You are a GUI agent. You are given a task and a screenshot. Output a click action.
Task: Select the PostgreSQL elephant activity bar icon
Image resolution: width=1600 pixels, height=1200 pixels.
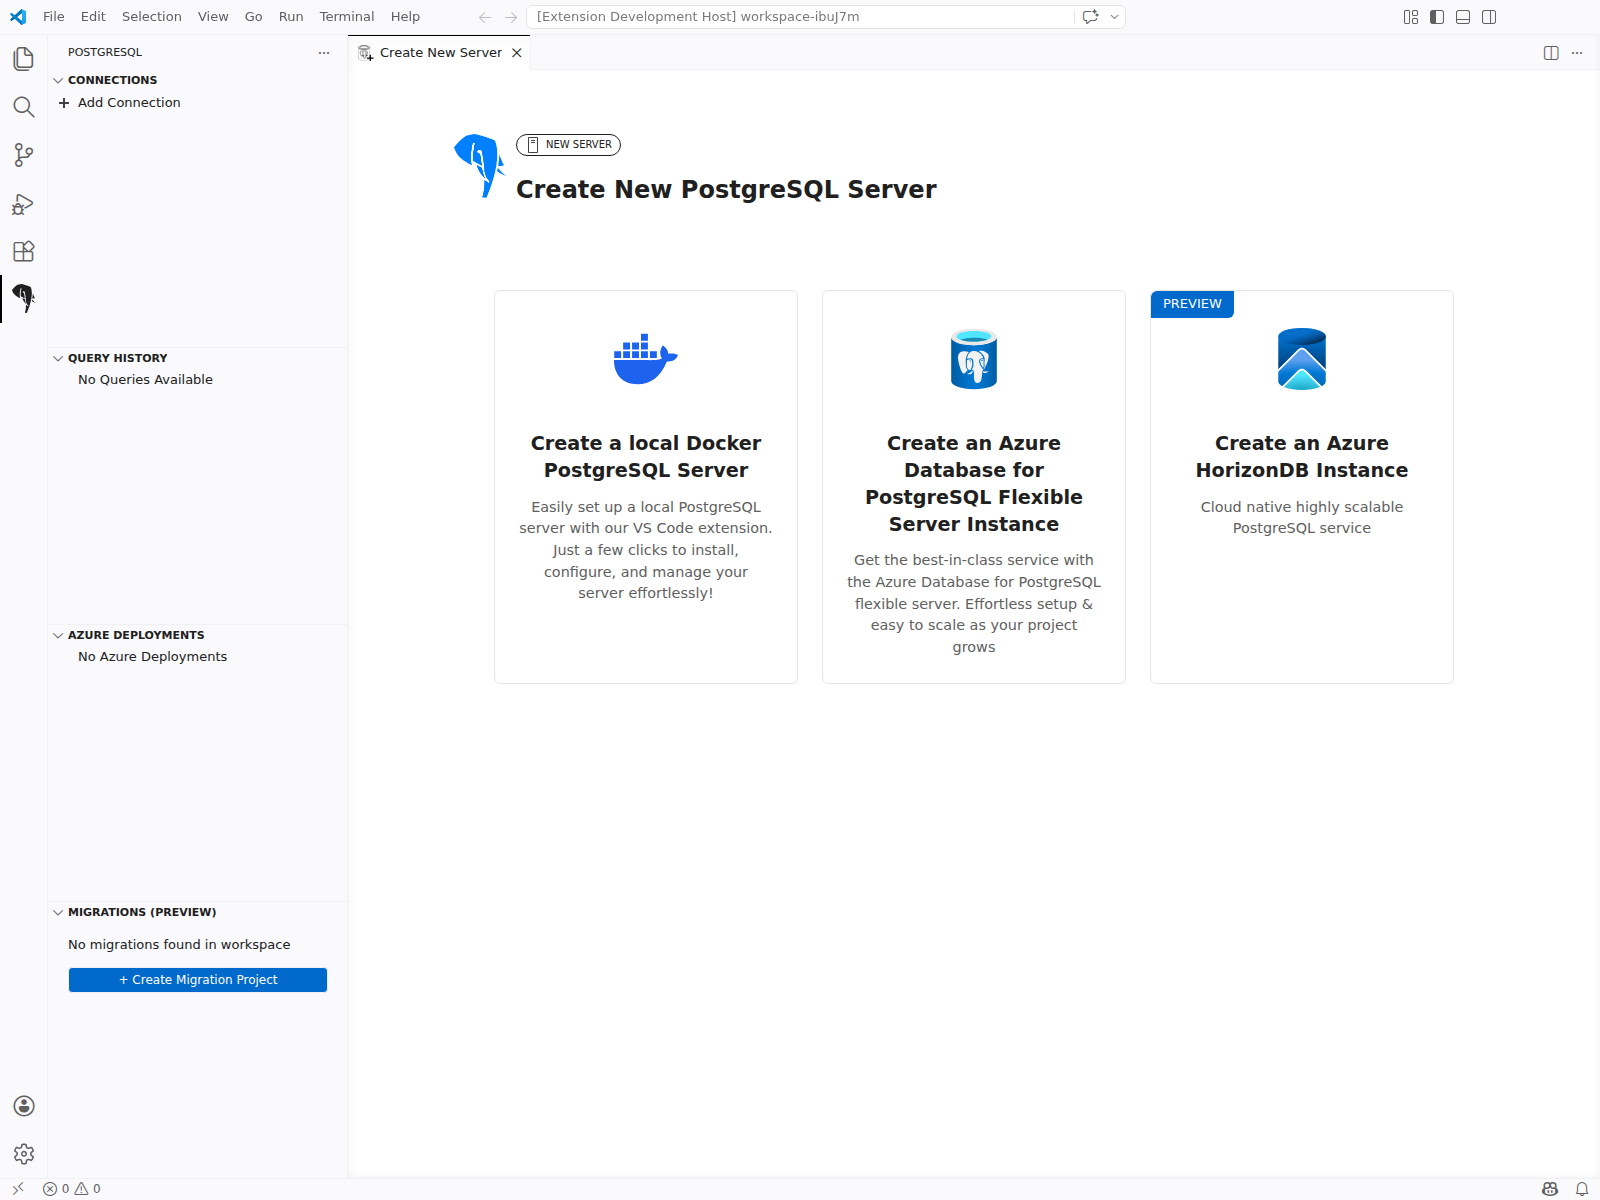point(24,298)
